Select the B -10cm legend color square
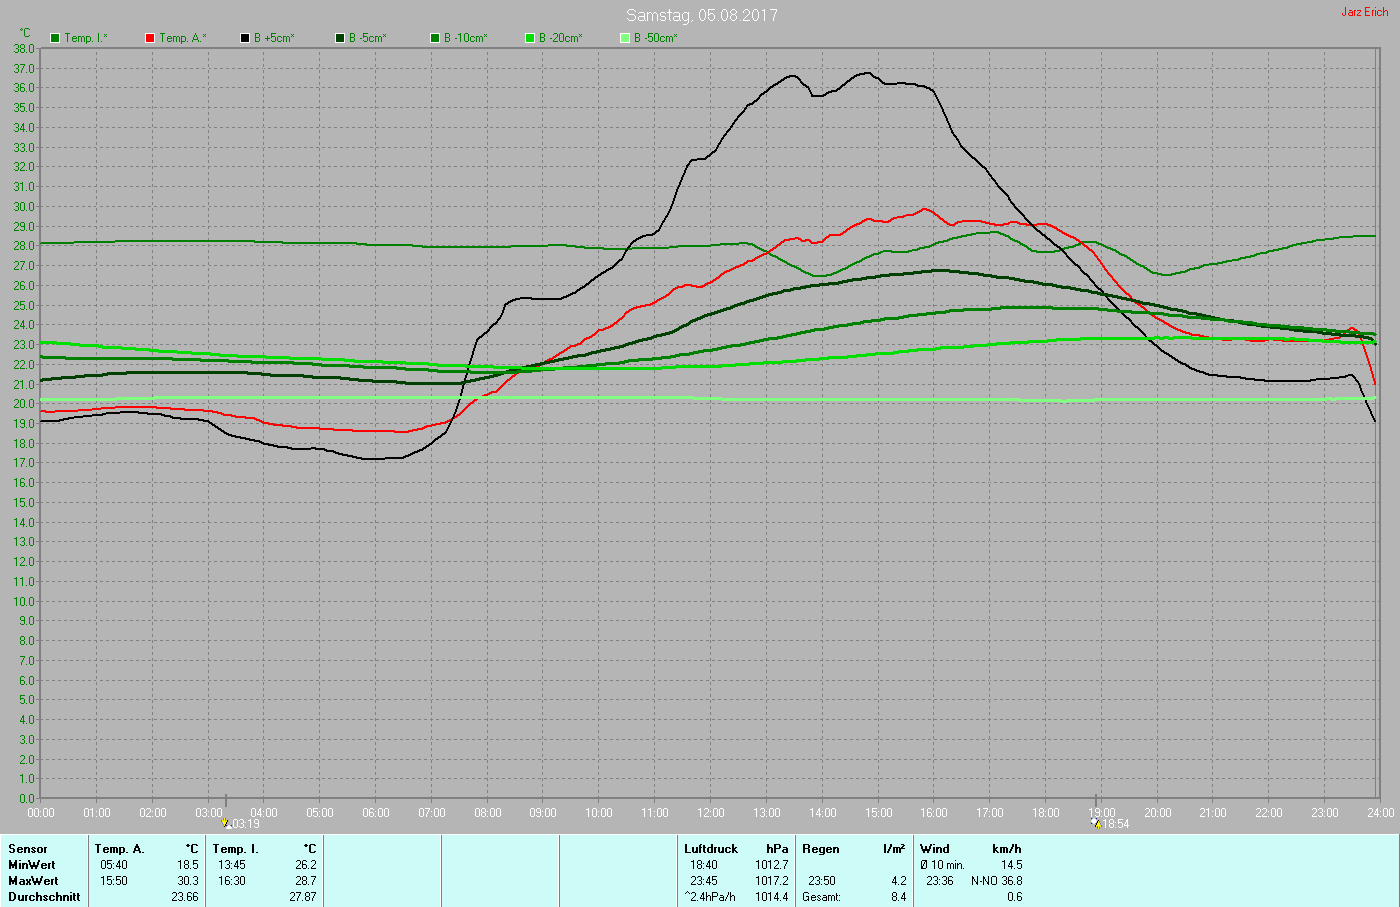Viewport: 1400px width, 907px height. point(435,38)
